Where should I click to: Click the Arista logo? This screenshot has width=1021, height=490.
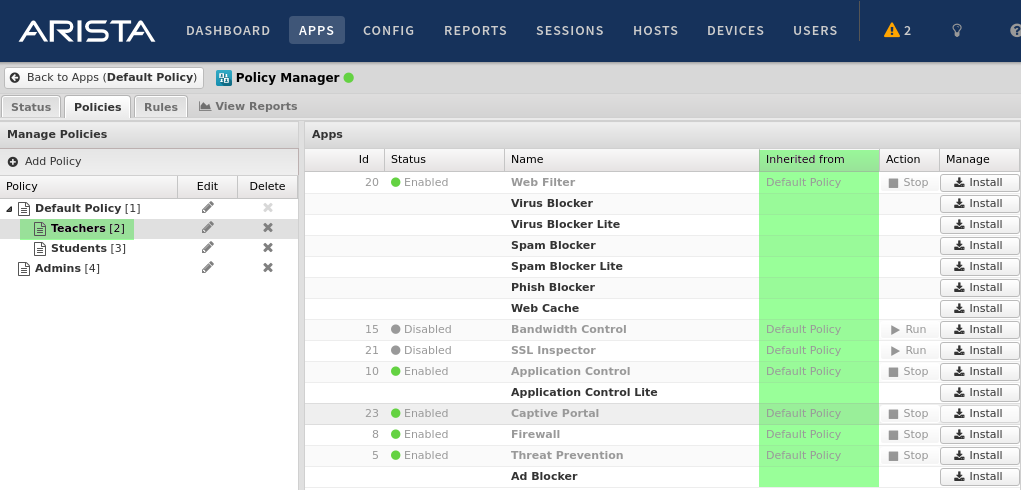point(87,31)
